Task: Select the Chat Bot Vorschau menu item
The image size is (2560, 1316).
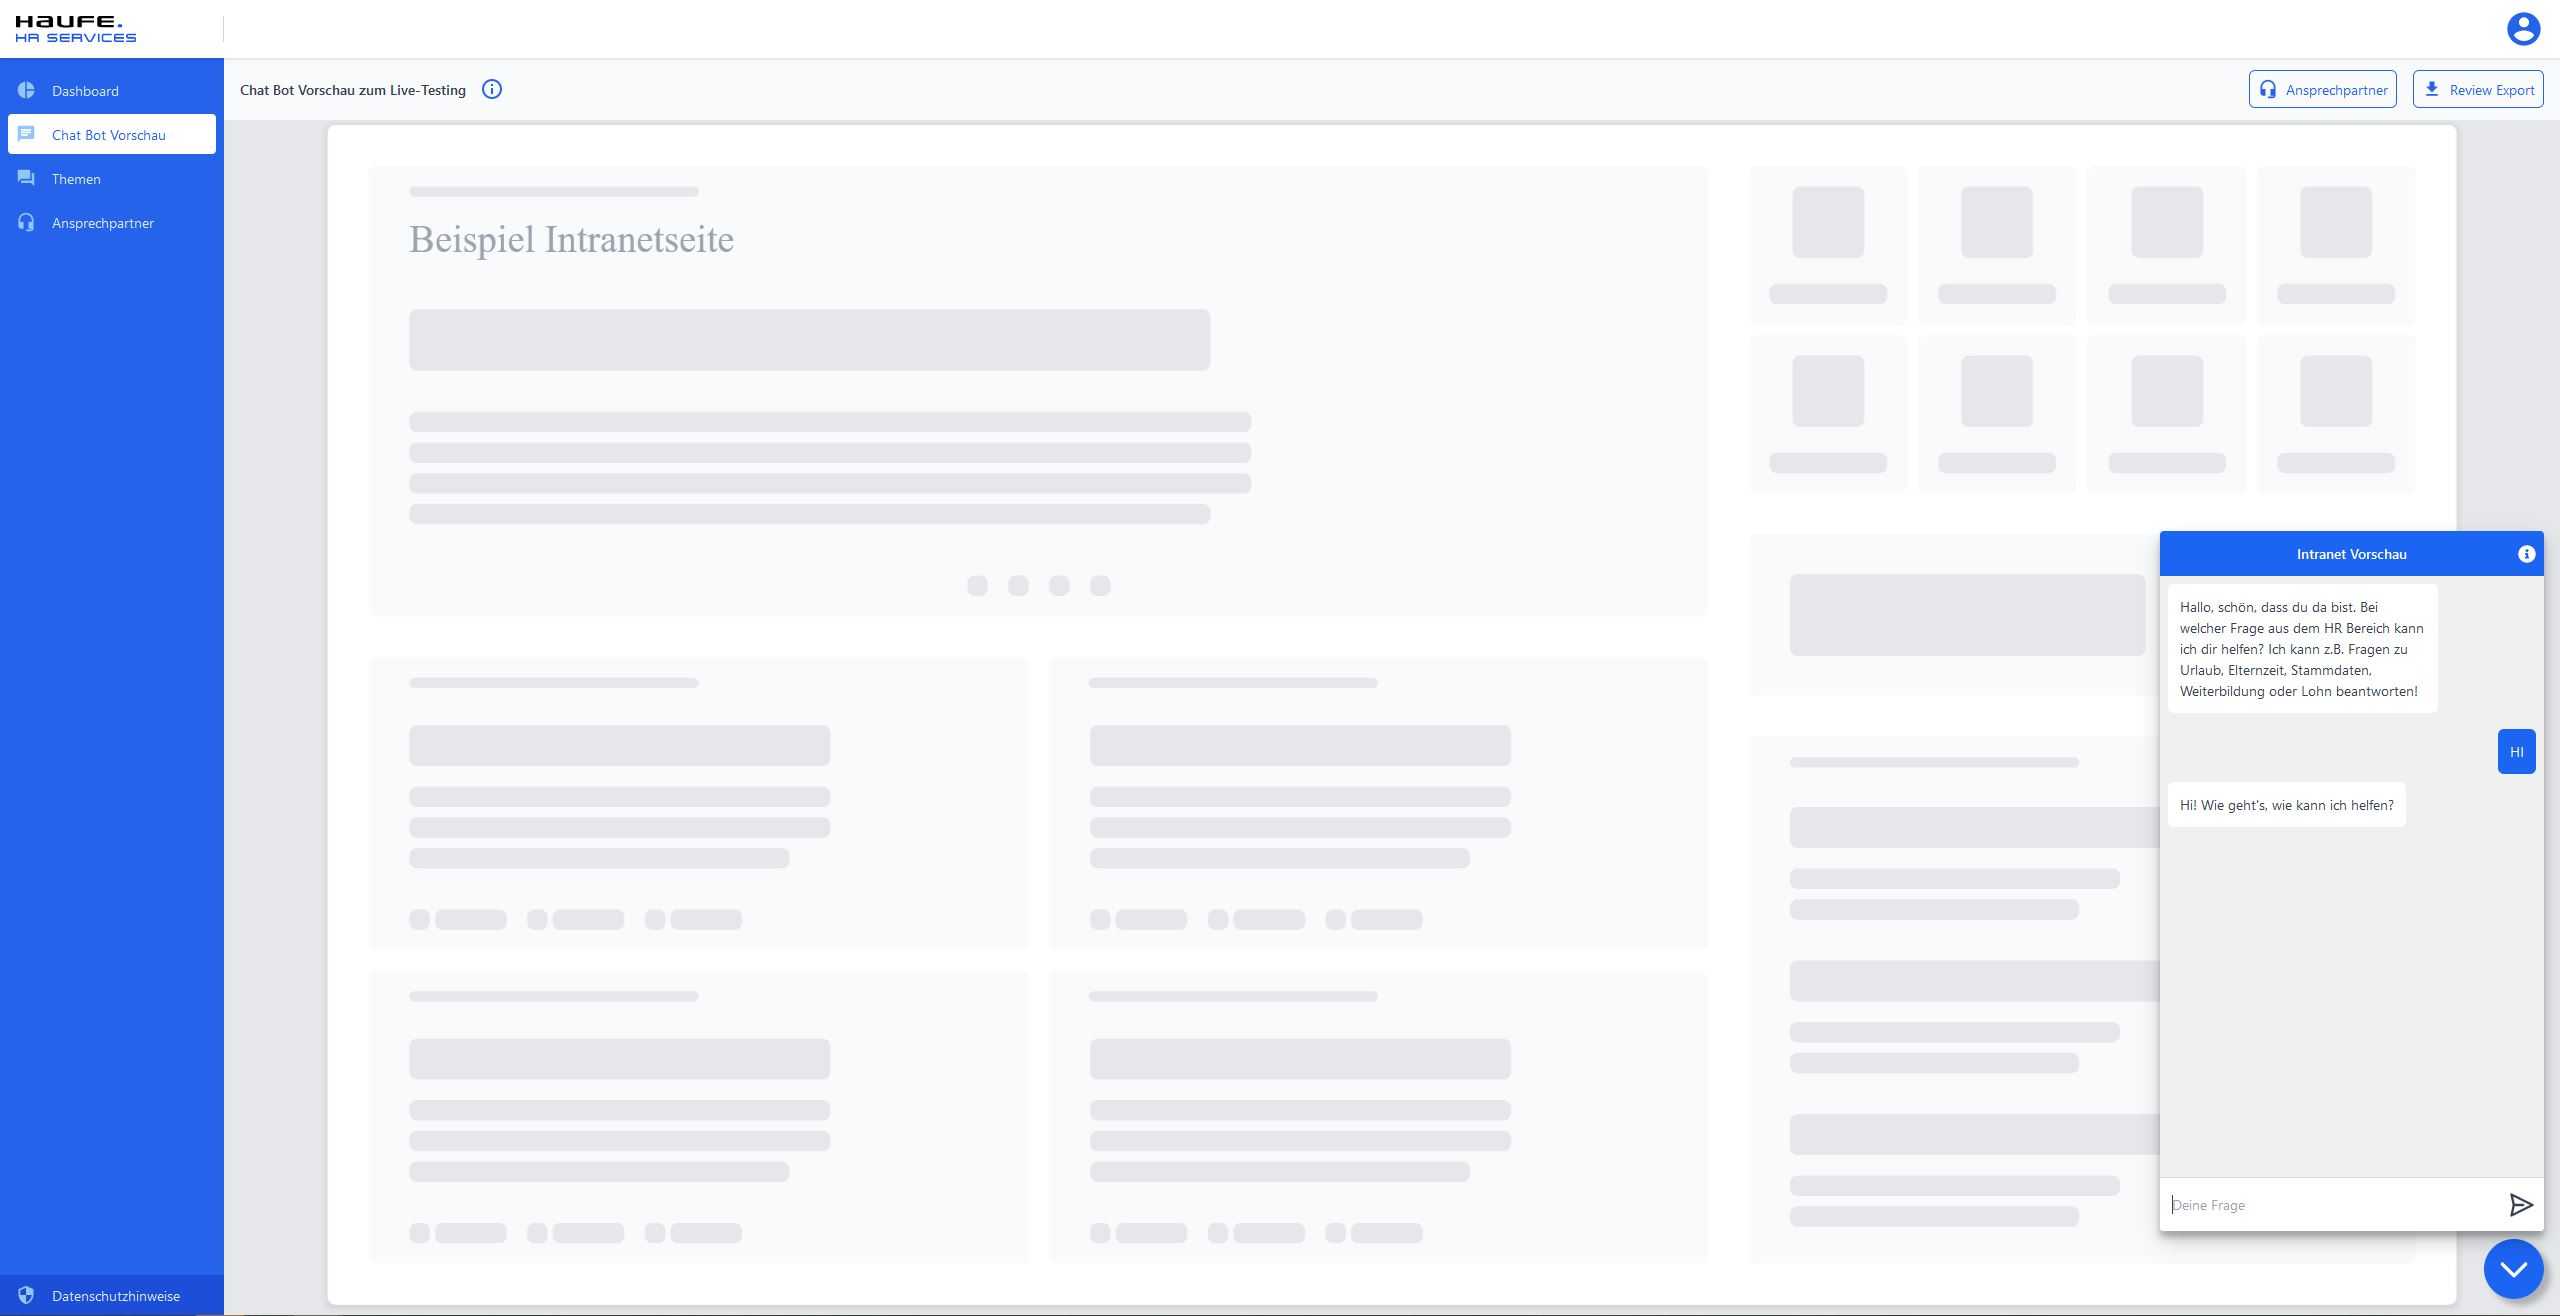Action: pos(111,133)
